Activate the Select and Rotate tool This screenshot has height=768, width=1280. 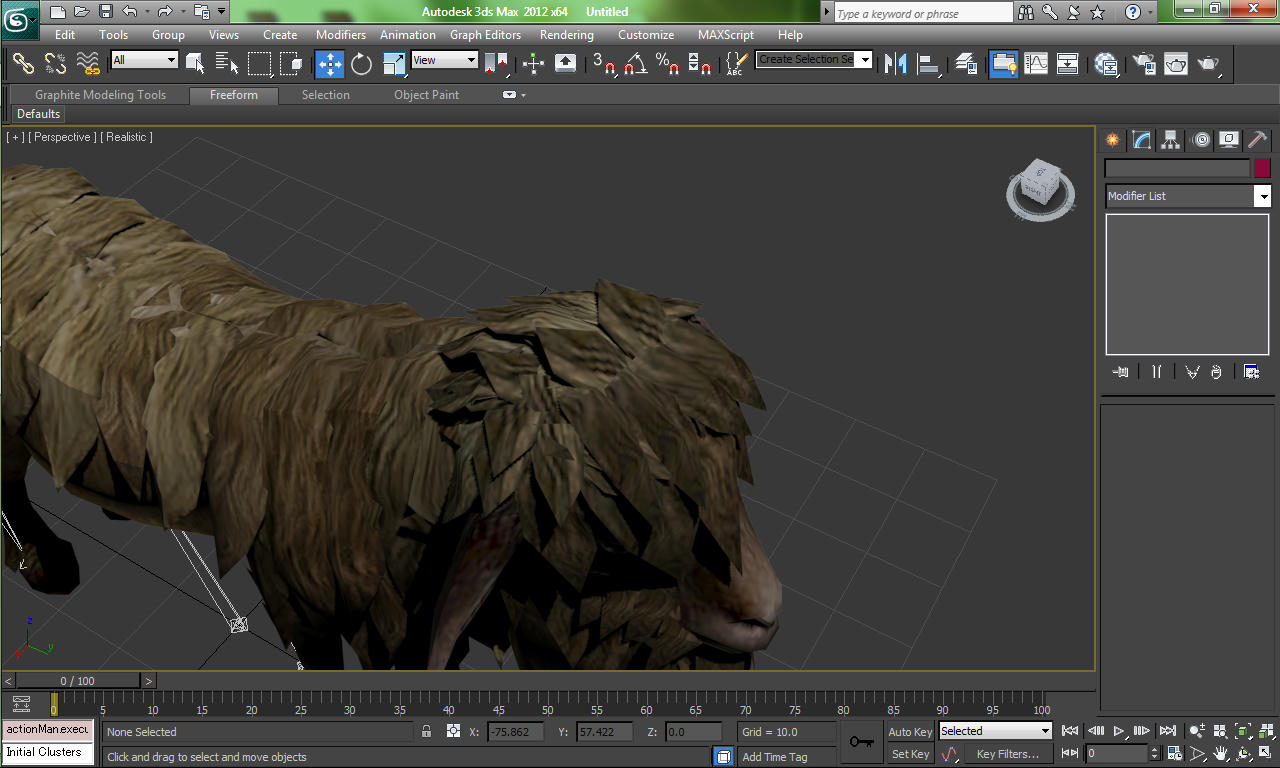(362, 63)
